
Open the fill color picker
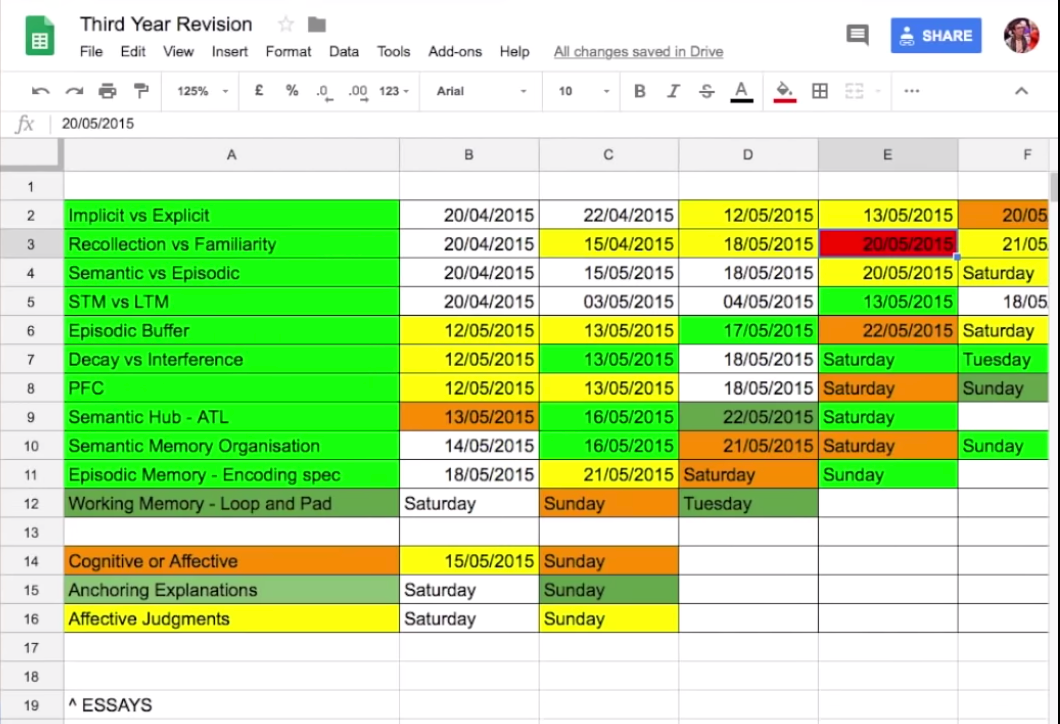pos(784,91)
